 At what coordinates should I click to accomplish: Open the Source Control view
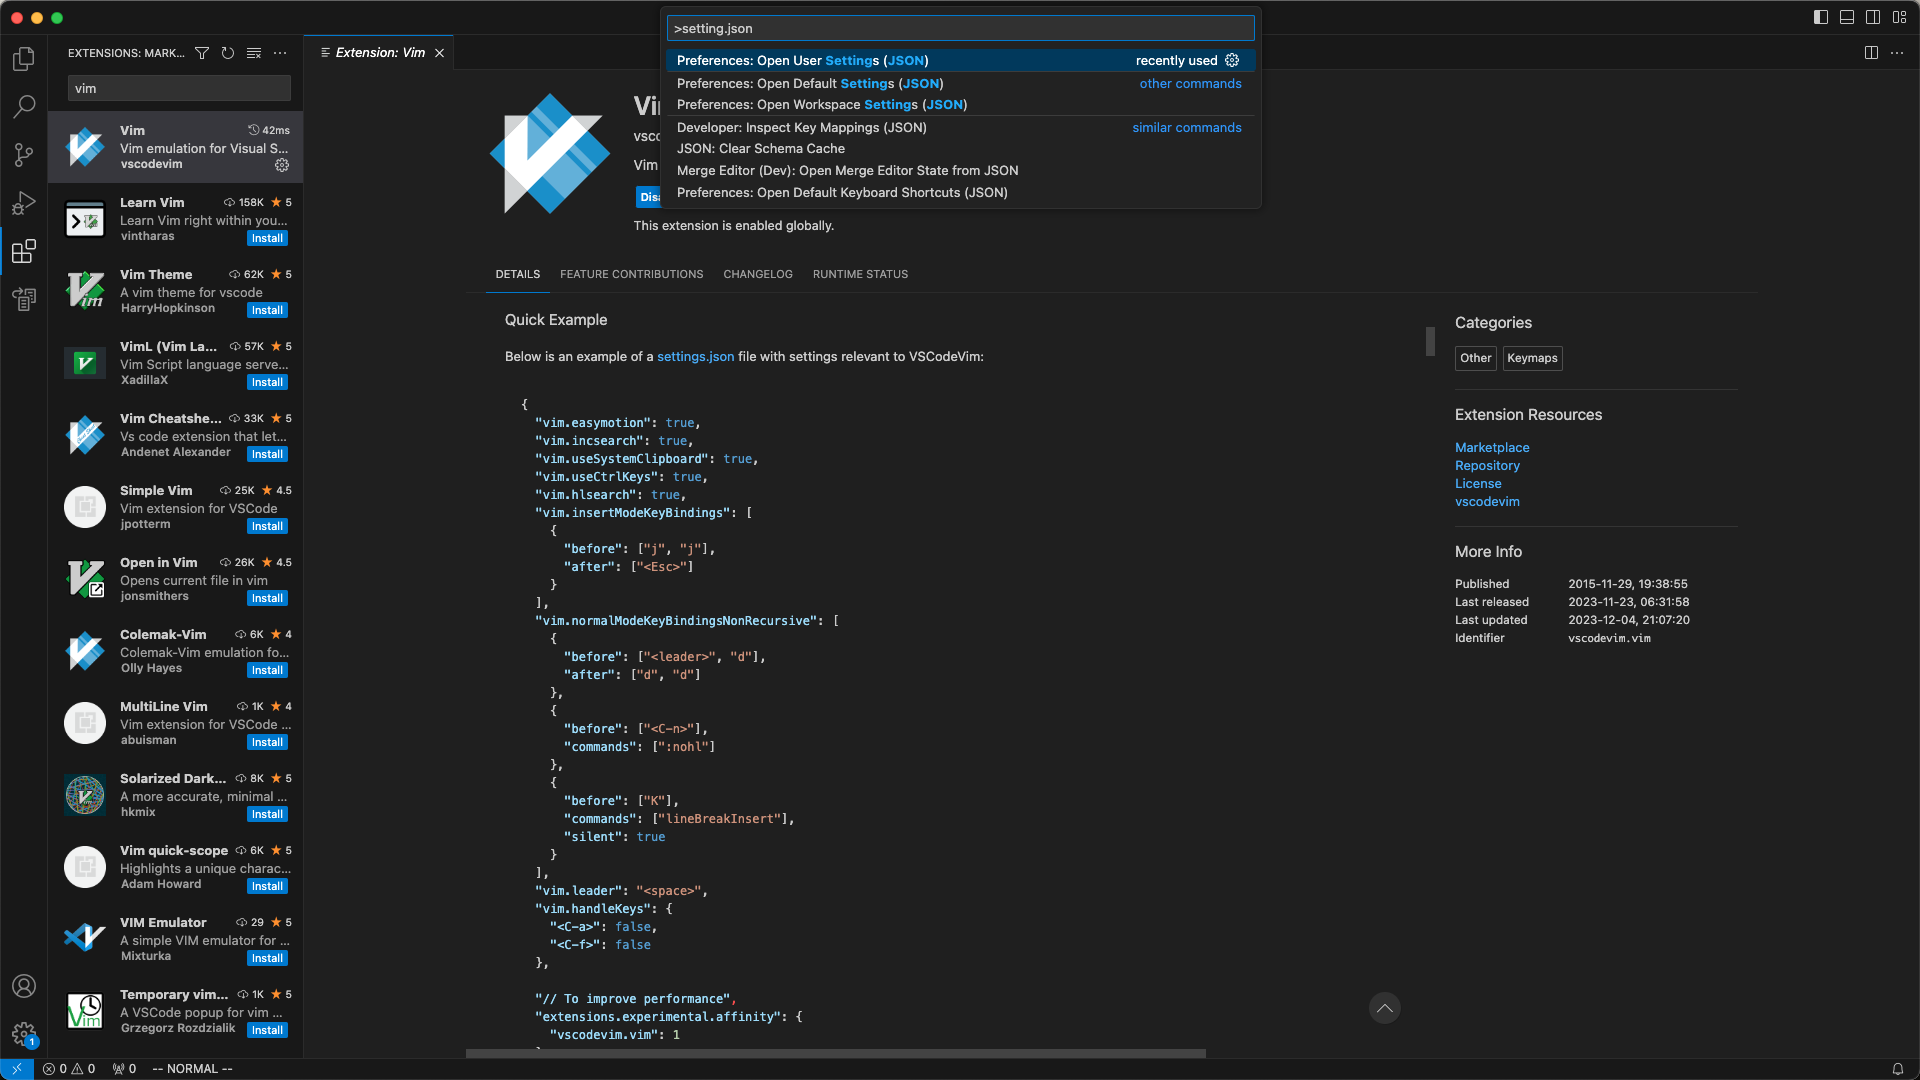(x=24, y=154)
